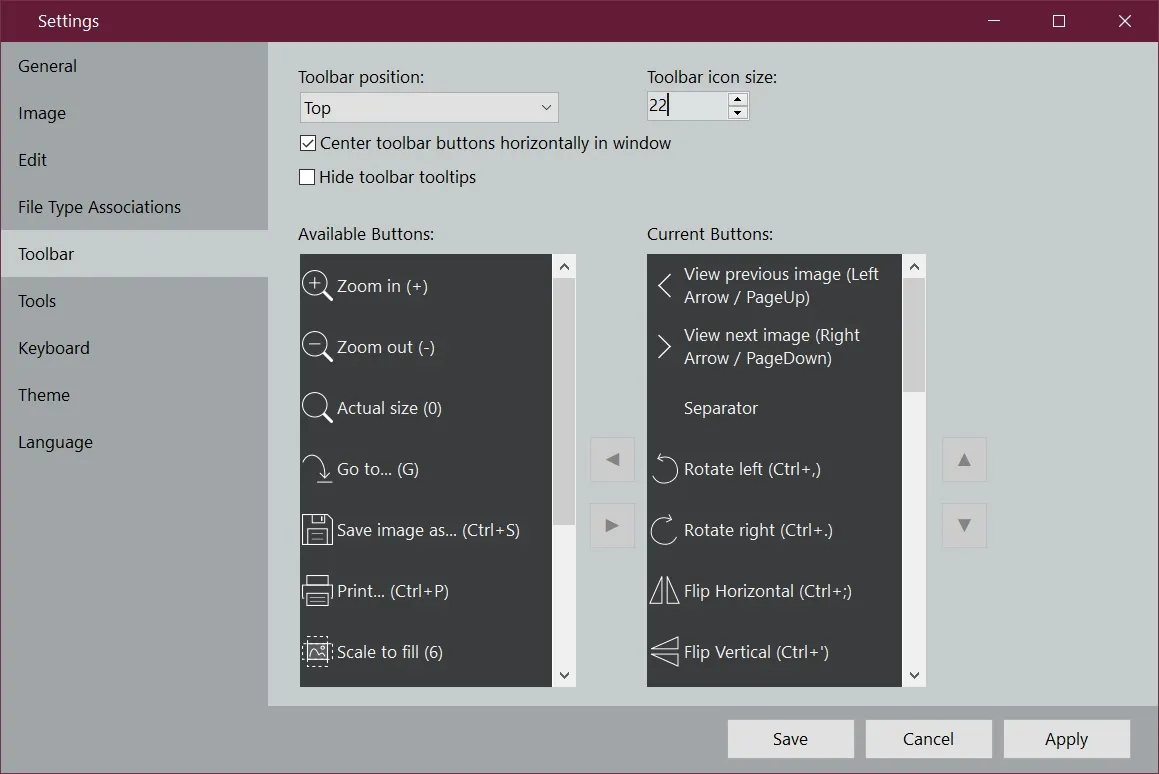Select 'Go to... (G)' list text
Image resolution: width=1159 pixels, height=774 pixels.
[x=378, y=469]
